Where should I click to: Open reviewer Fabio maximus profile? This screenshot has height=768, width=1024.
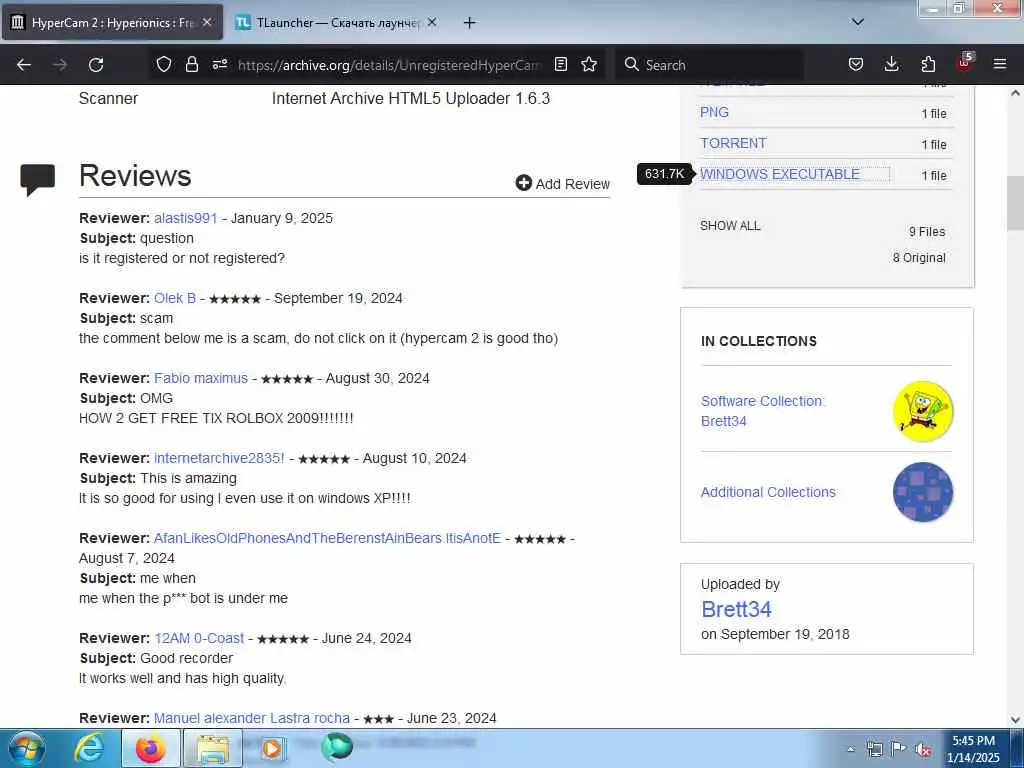click(x=201, y=378)
